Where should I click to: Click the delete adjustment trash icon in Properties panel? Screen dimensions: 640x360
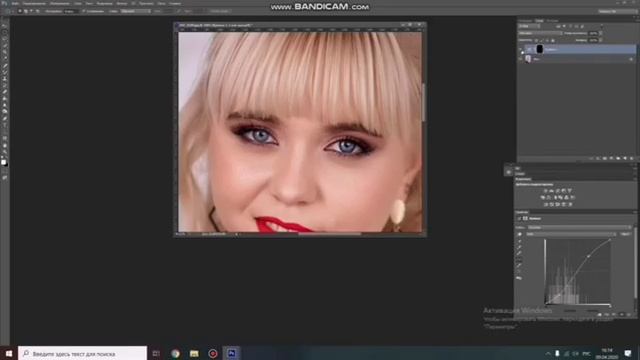pos(629,314)
